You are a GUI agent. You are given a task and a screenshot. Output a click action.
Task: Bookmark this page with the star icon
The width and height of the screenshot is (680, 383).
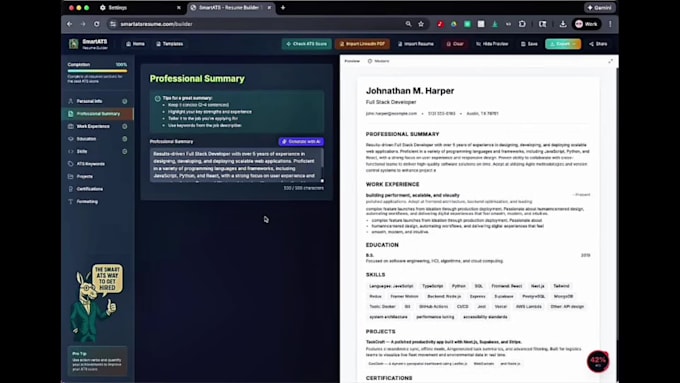coord(421,24)
